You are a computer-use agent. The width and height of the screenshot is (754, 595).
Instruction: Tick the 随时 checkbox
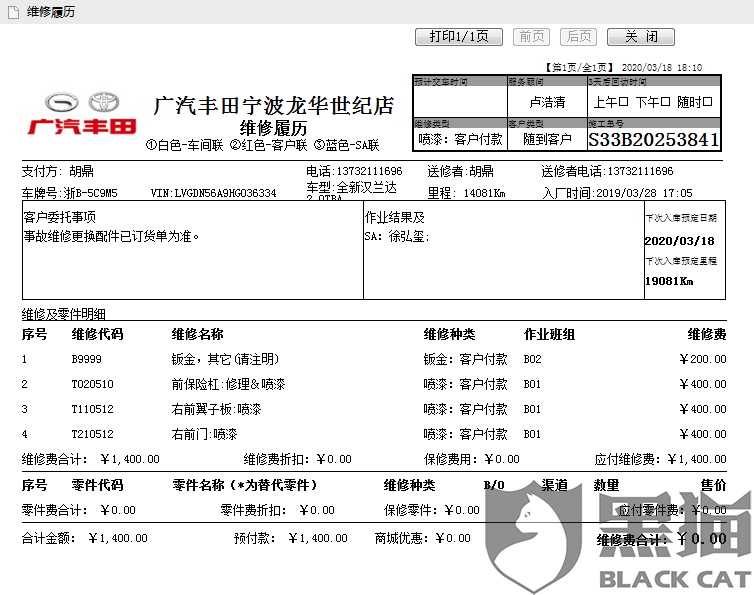click(x=707, y=102)
